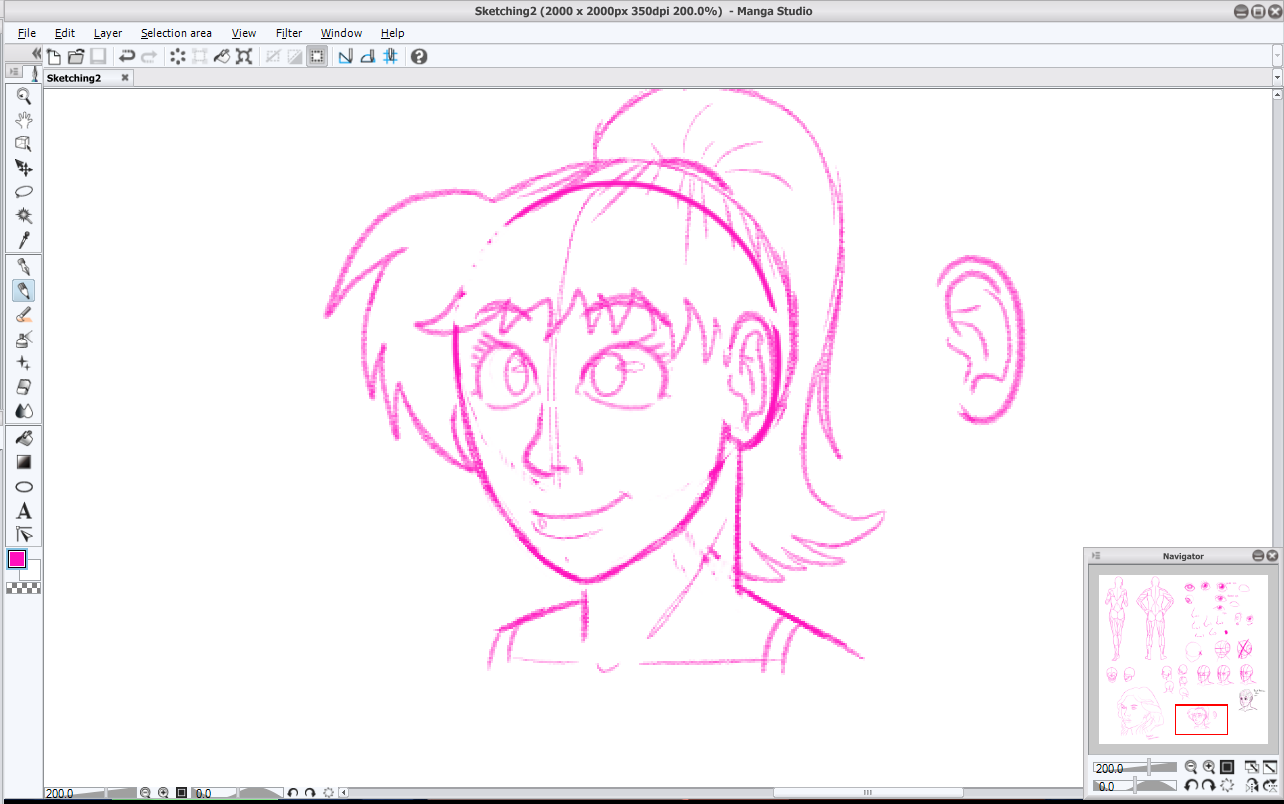Toggle show selection border button
1284x804 pixels.
[317, 57]
